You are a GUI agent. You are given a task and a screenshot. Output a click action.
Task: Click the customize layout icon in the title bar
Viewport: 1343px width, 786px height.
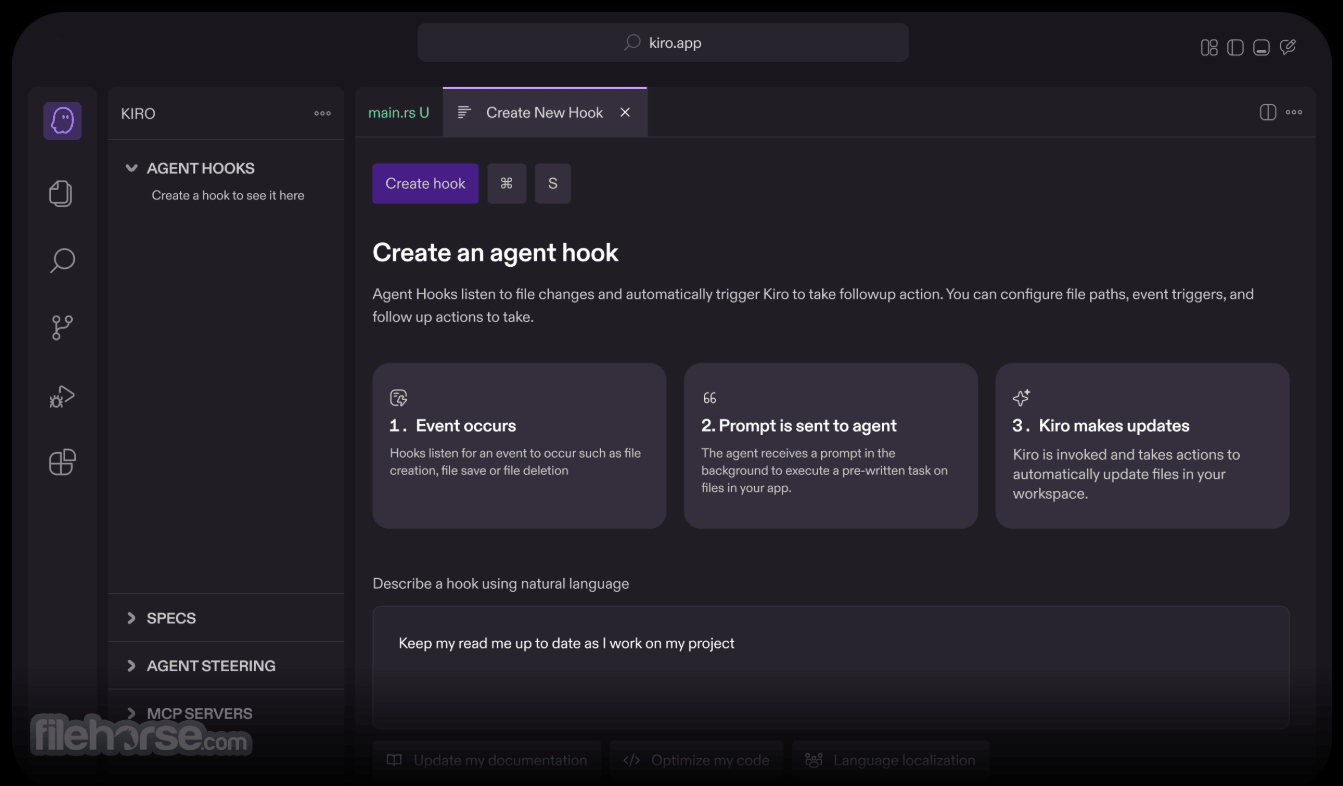point(1209,47)
